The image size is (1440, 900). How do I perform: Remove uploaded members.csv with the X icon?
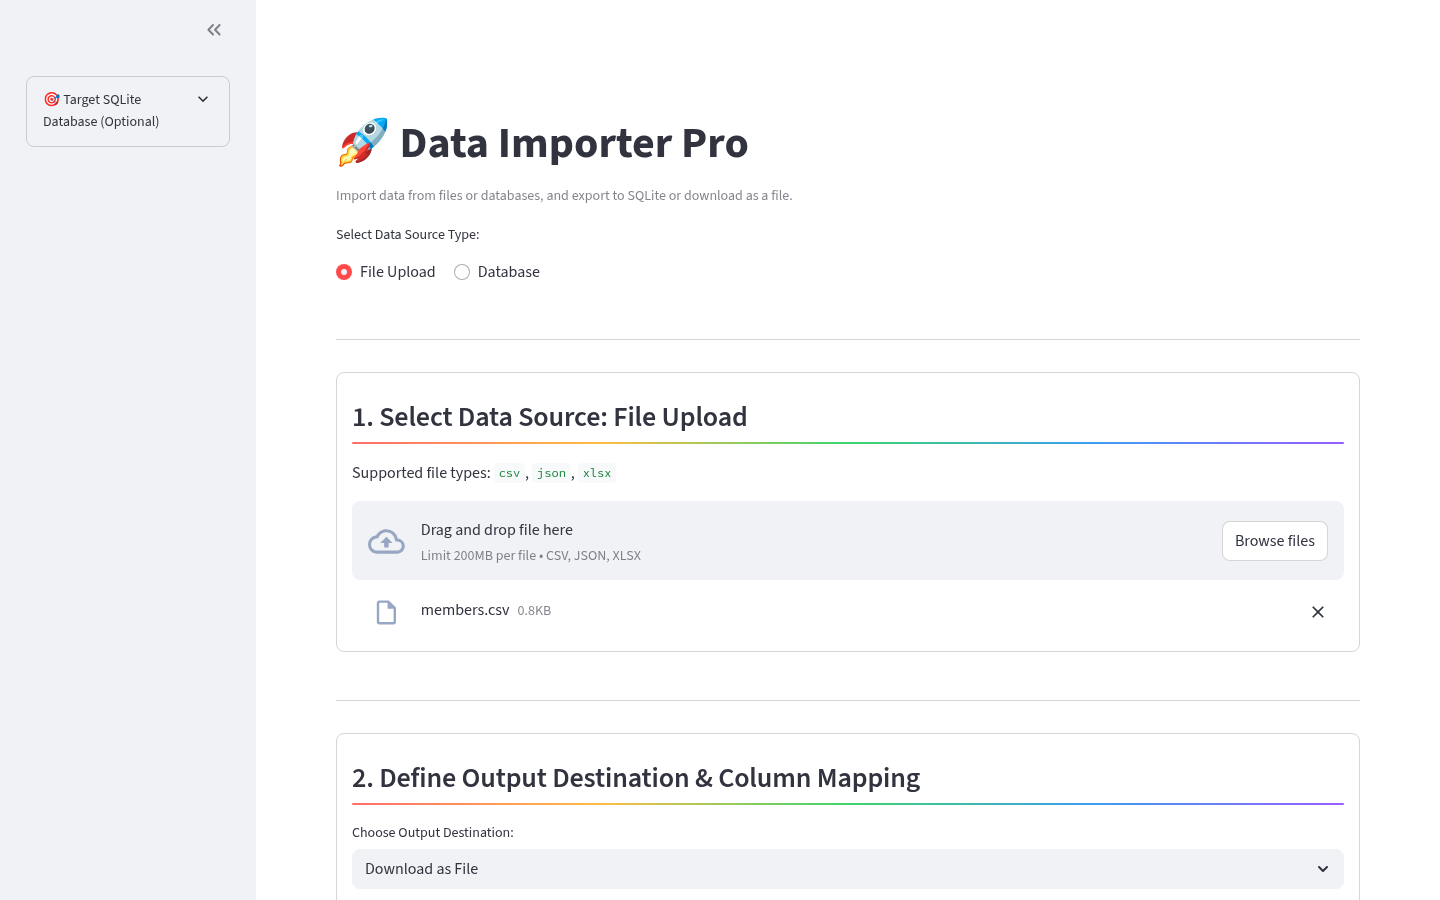coord(1317,612)
